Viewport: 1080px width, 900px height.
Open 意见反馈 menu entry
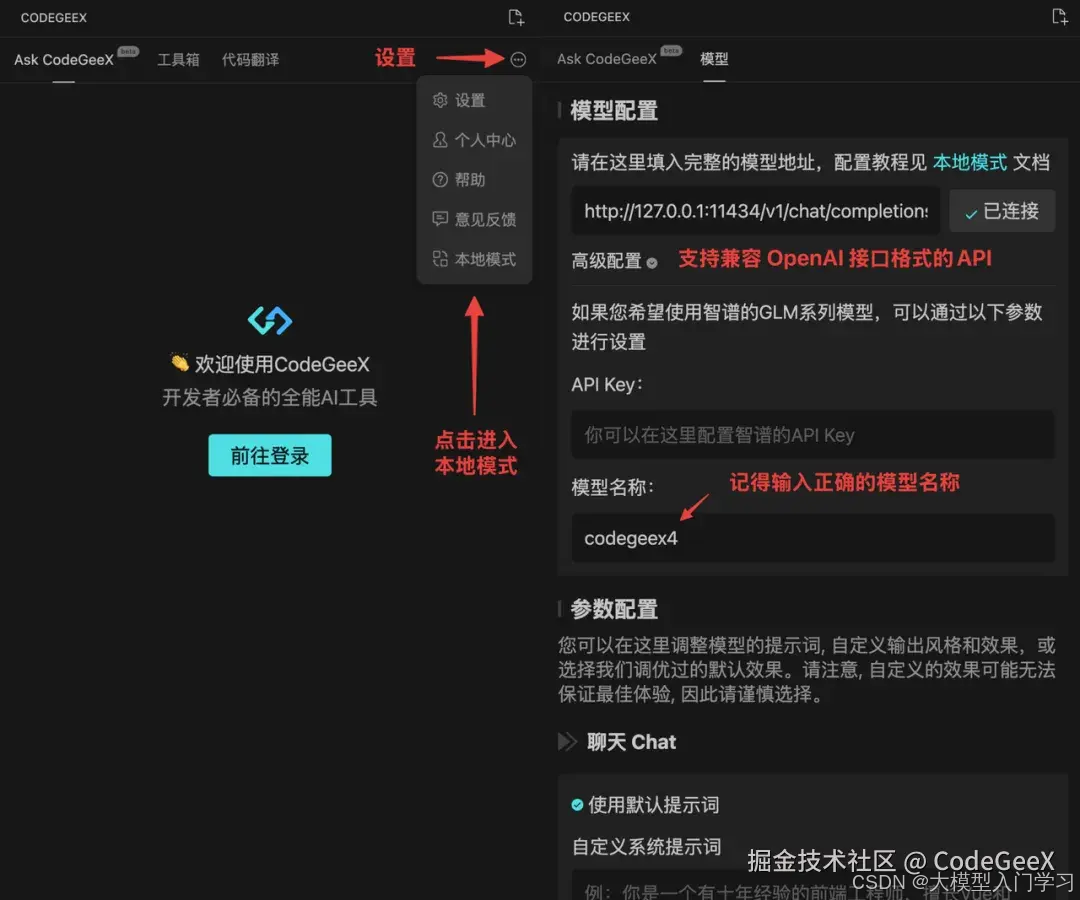[474, 220]
